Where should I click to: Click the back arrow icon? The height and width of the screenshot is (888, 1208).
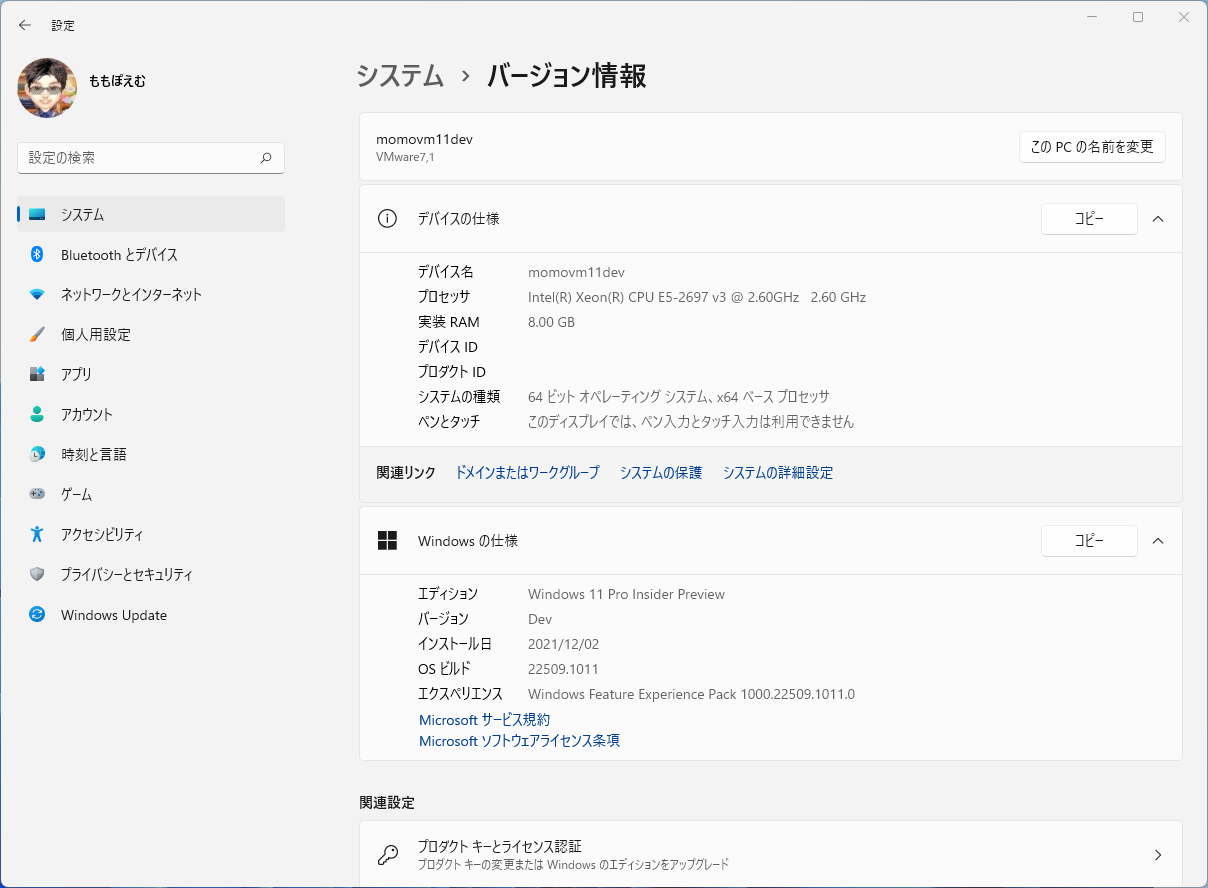(x=25, y=25)
